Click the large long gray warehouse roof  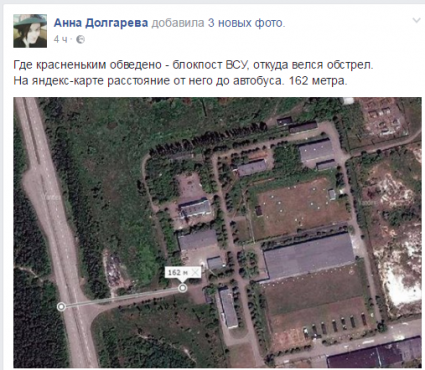coord(309,256)
